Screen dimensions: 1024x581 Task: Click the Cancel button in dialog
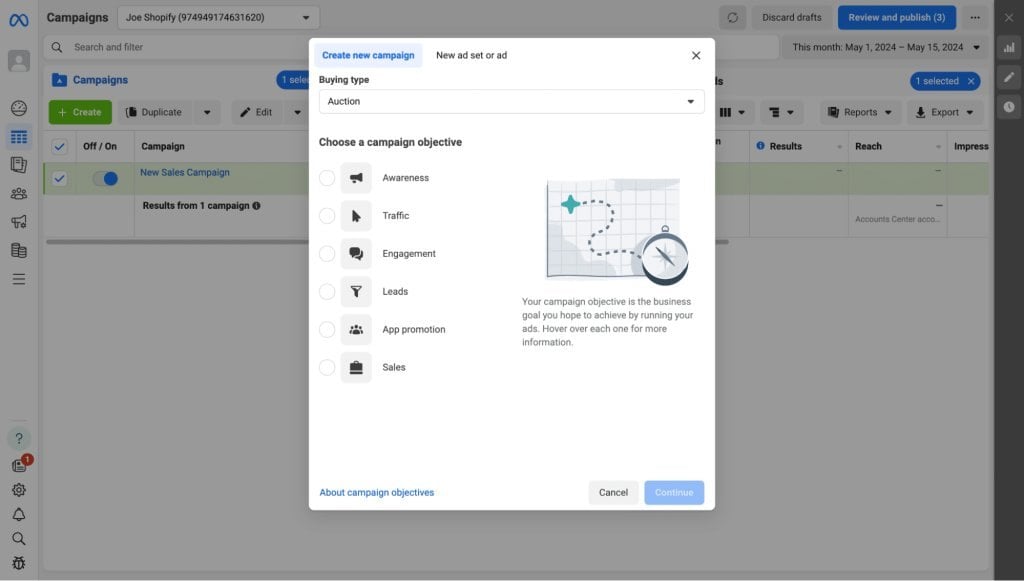point(613,492)
